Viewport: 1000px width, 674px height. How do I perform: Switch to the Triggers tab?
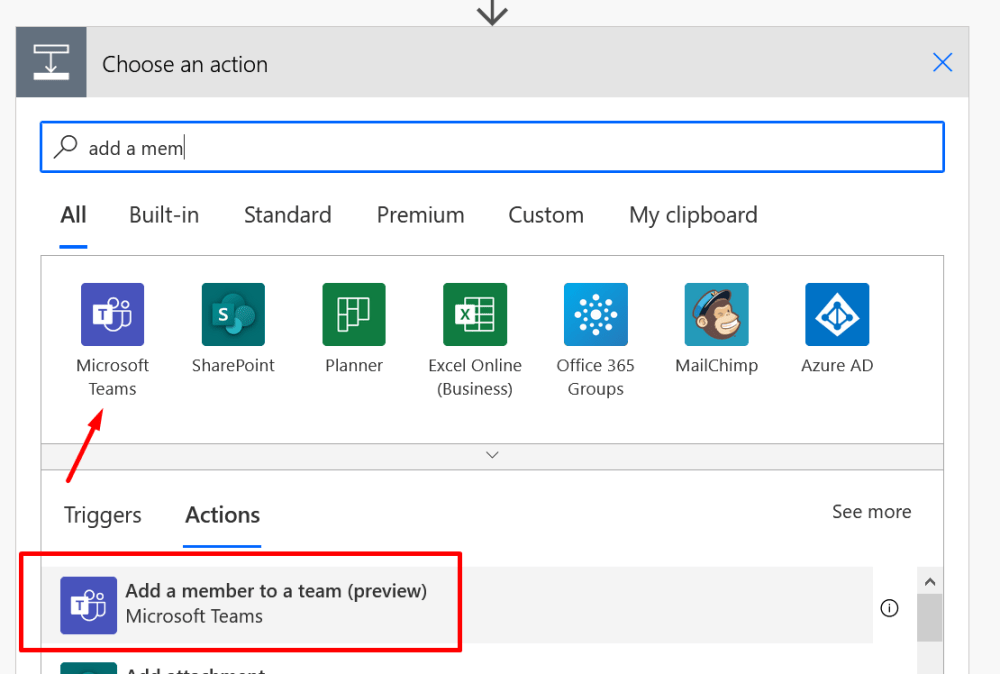click(x=102, y=515)
